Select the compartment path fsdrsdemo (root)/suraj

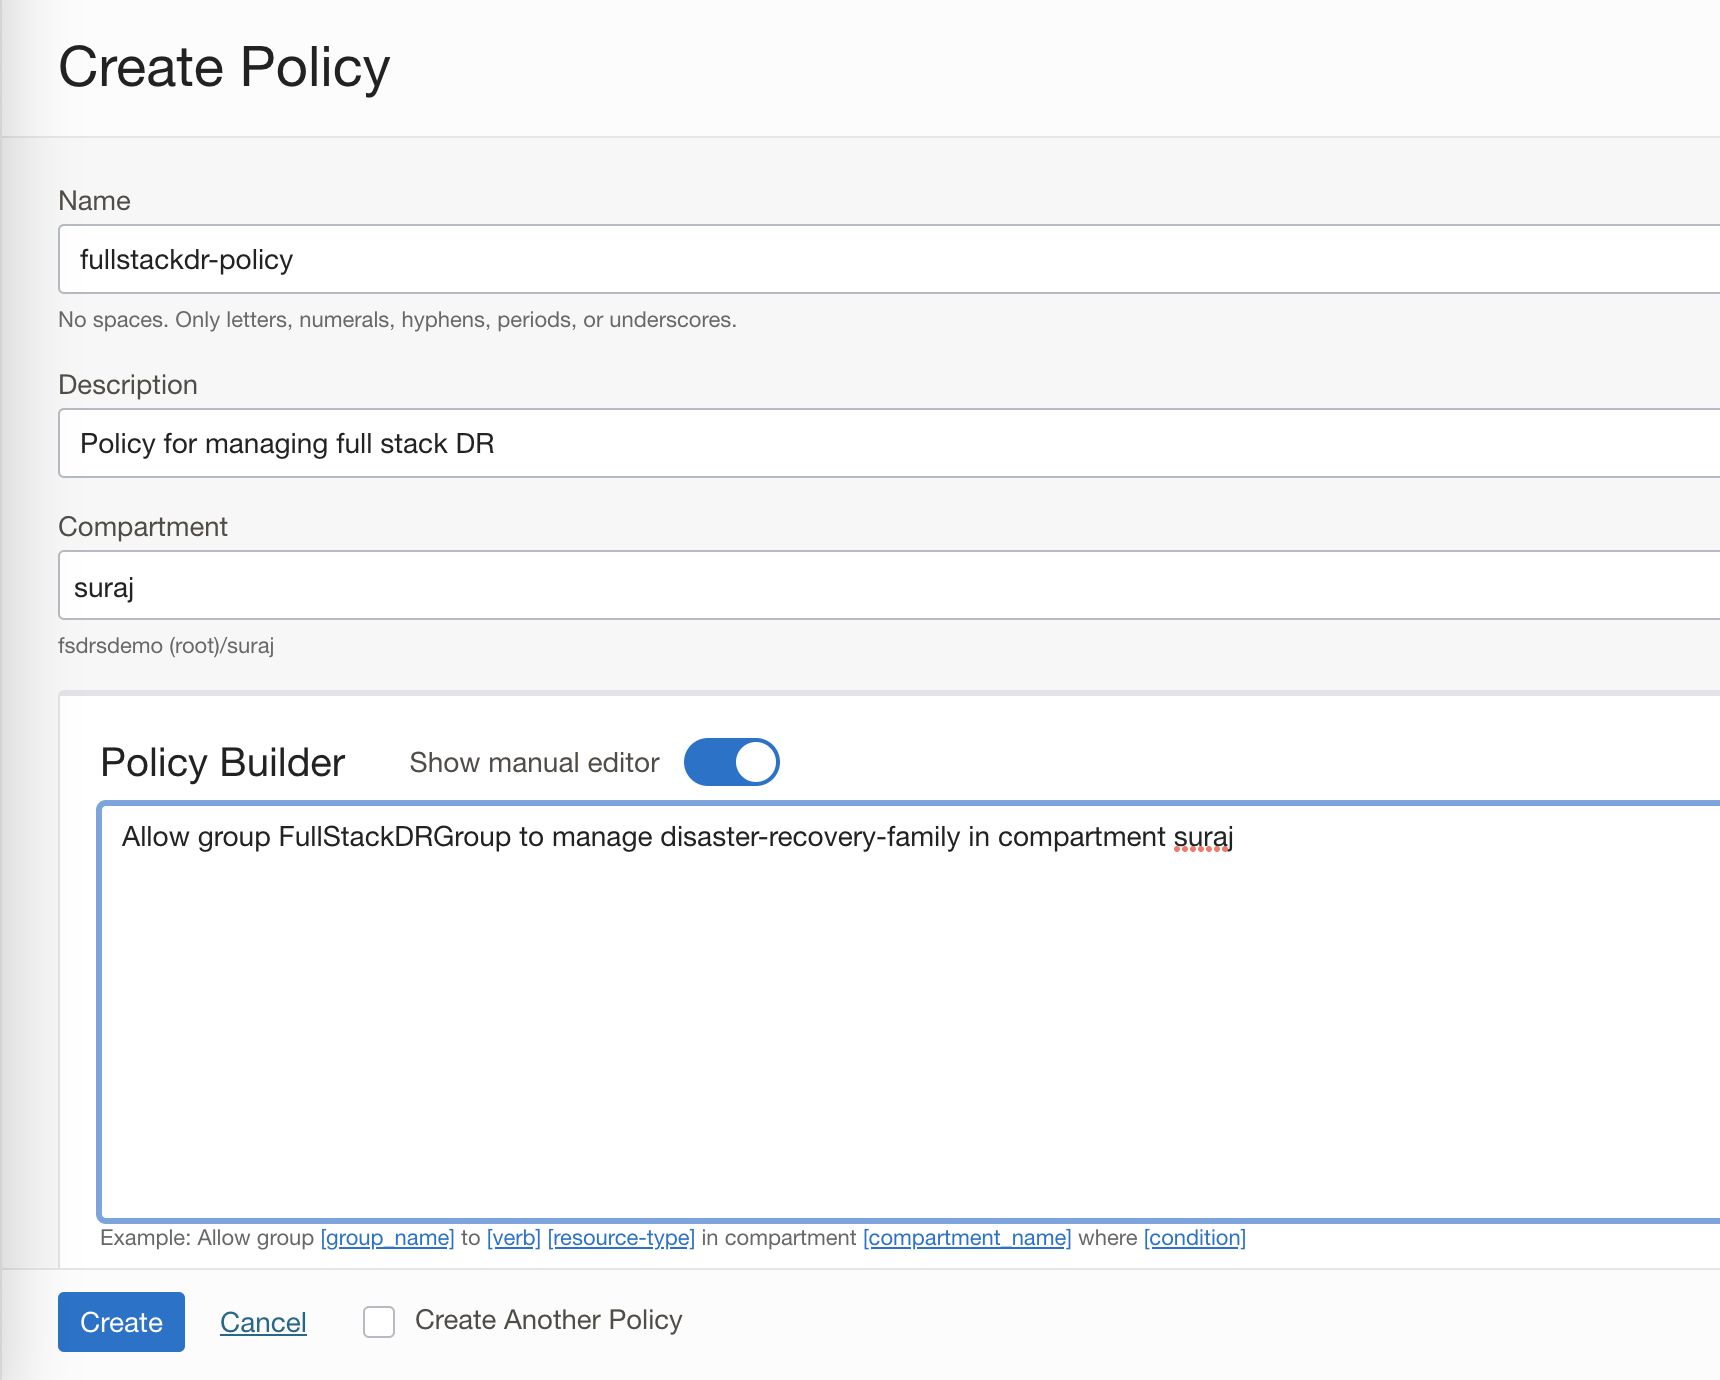166,645
